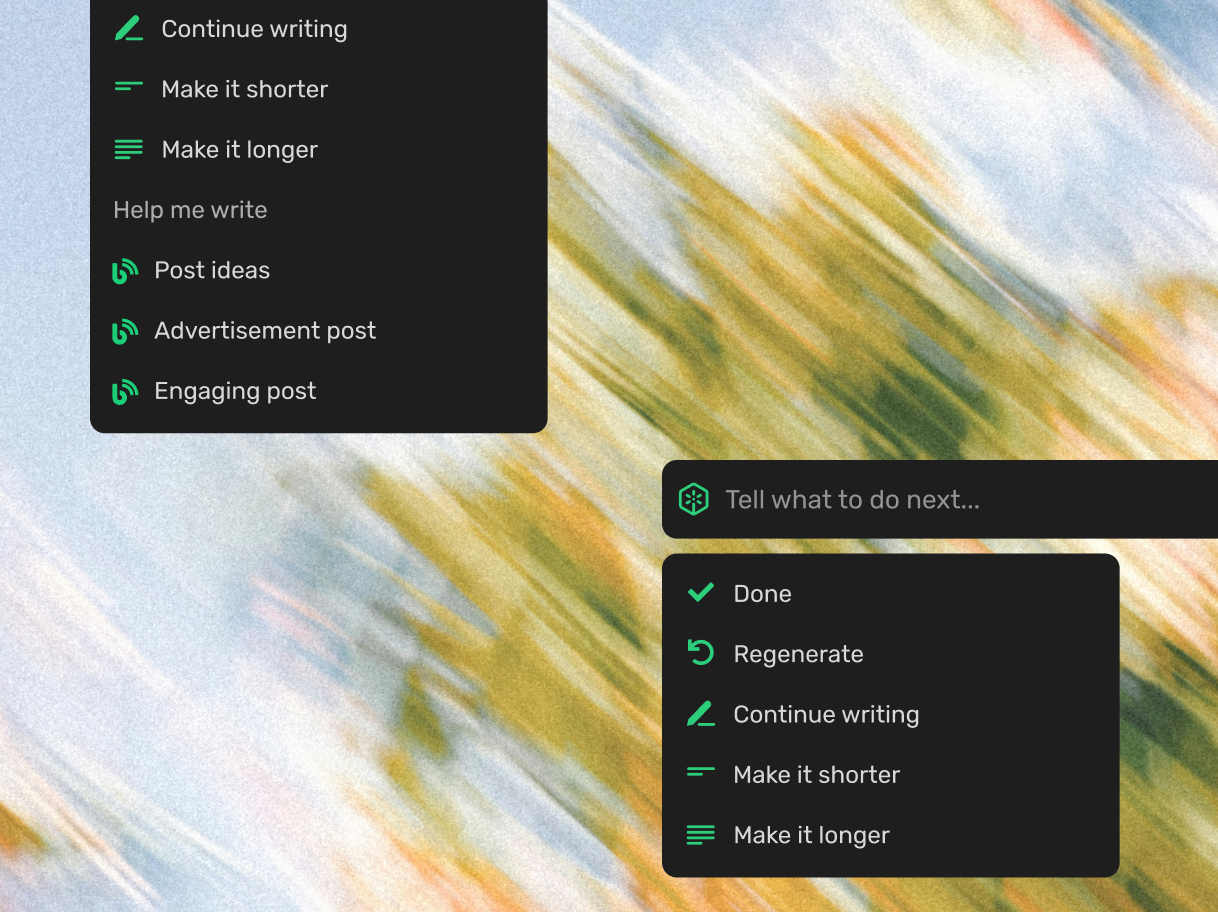Click the green logo icon beside Advertisement post

(x=125, y=331)
